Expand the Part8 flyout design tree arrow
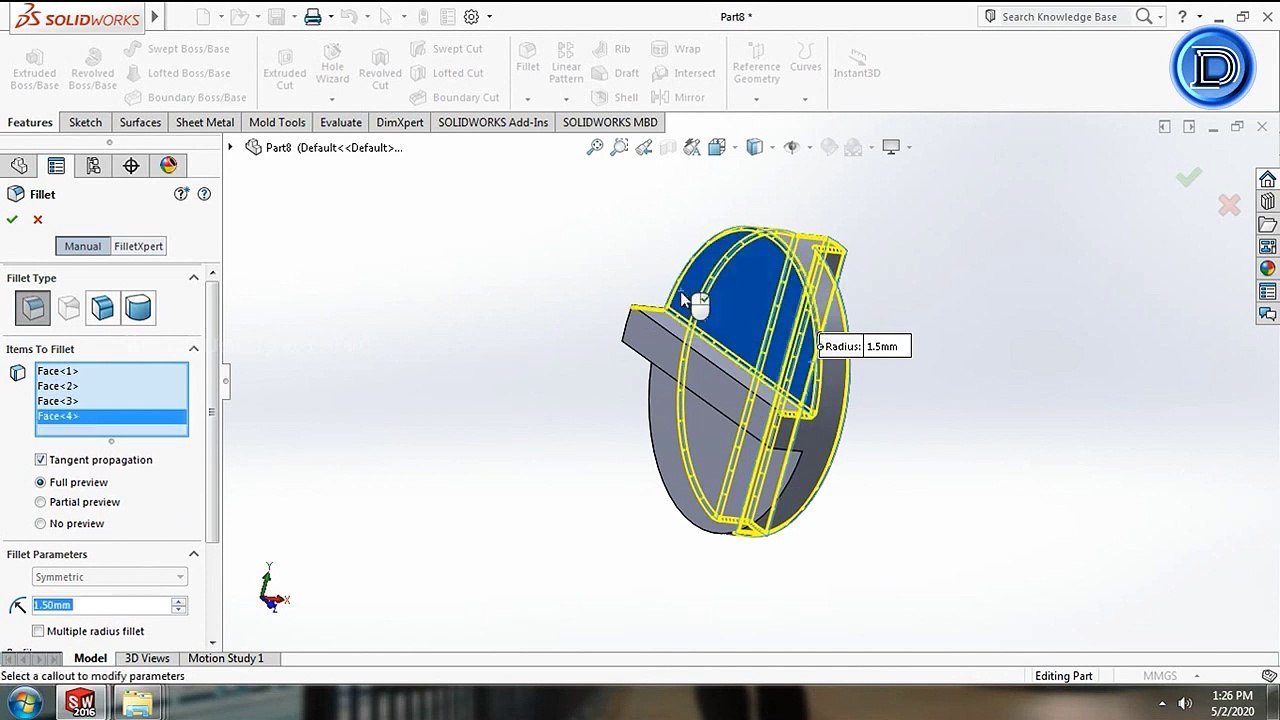Screen dimensions: 1280x720 click(230, 147)
